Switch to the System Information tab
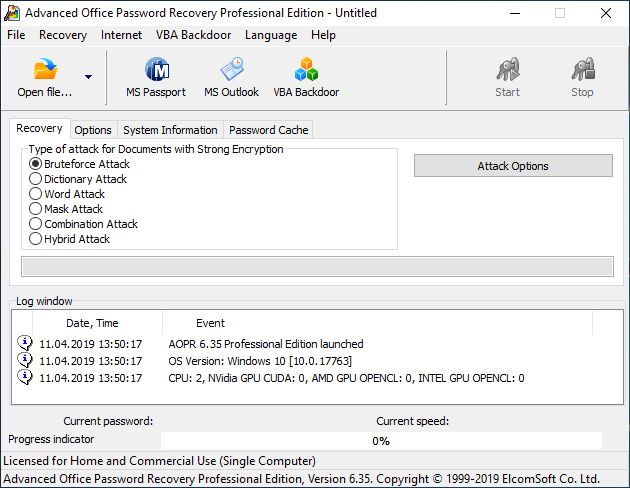This screenshot has height=488, width=630. (170, 130)
